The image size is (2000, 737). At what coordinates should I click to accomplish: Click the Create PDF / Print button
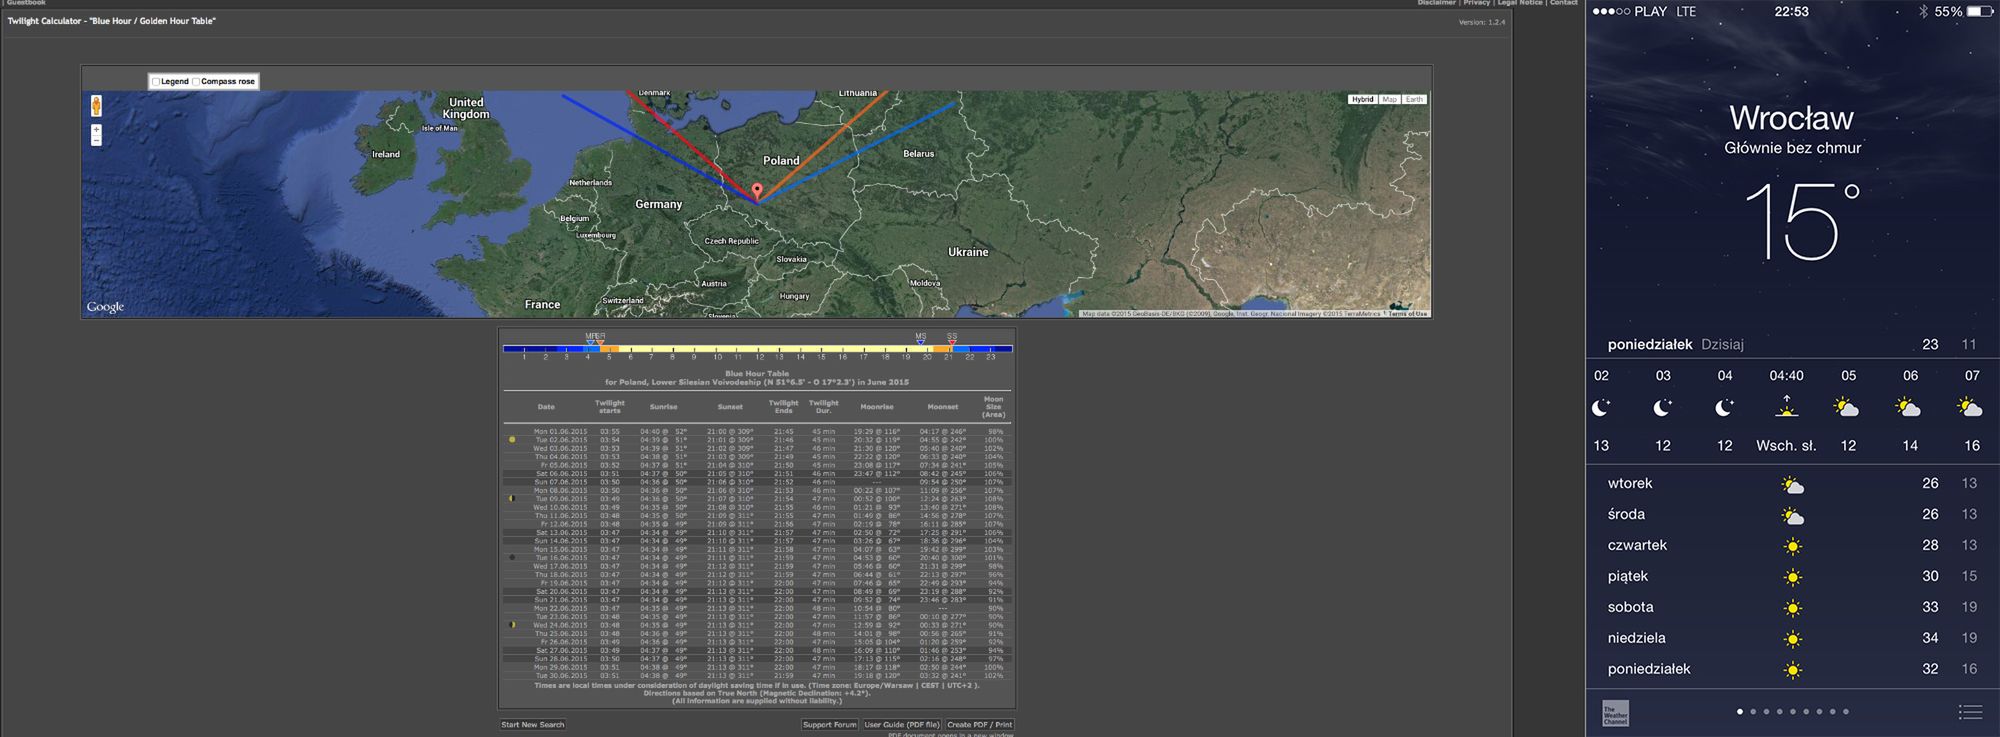[980, 725]
